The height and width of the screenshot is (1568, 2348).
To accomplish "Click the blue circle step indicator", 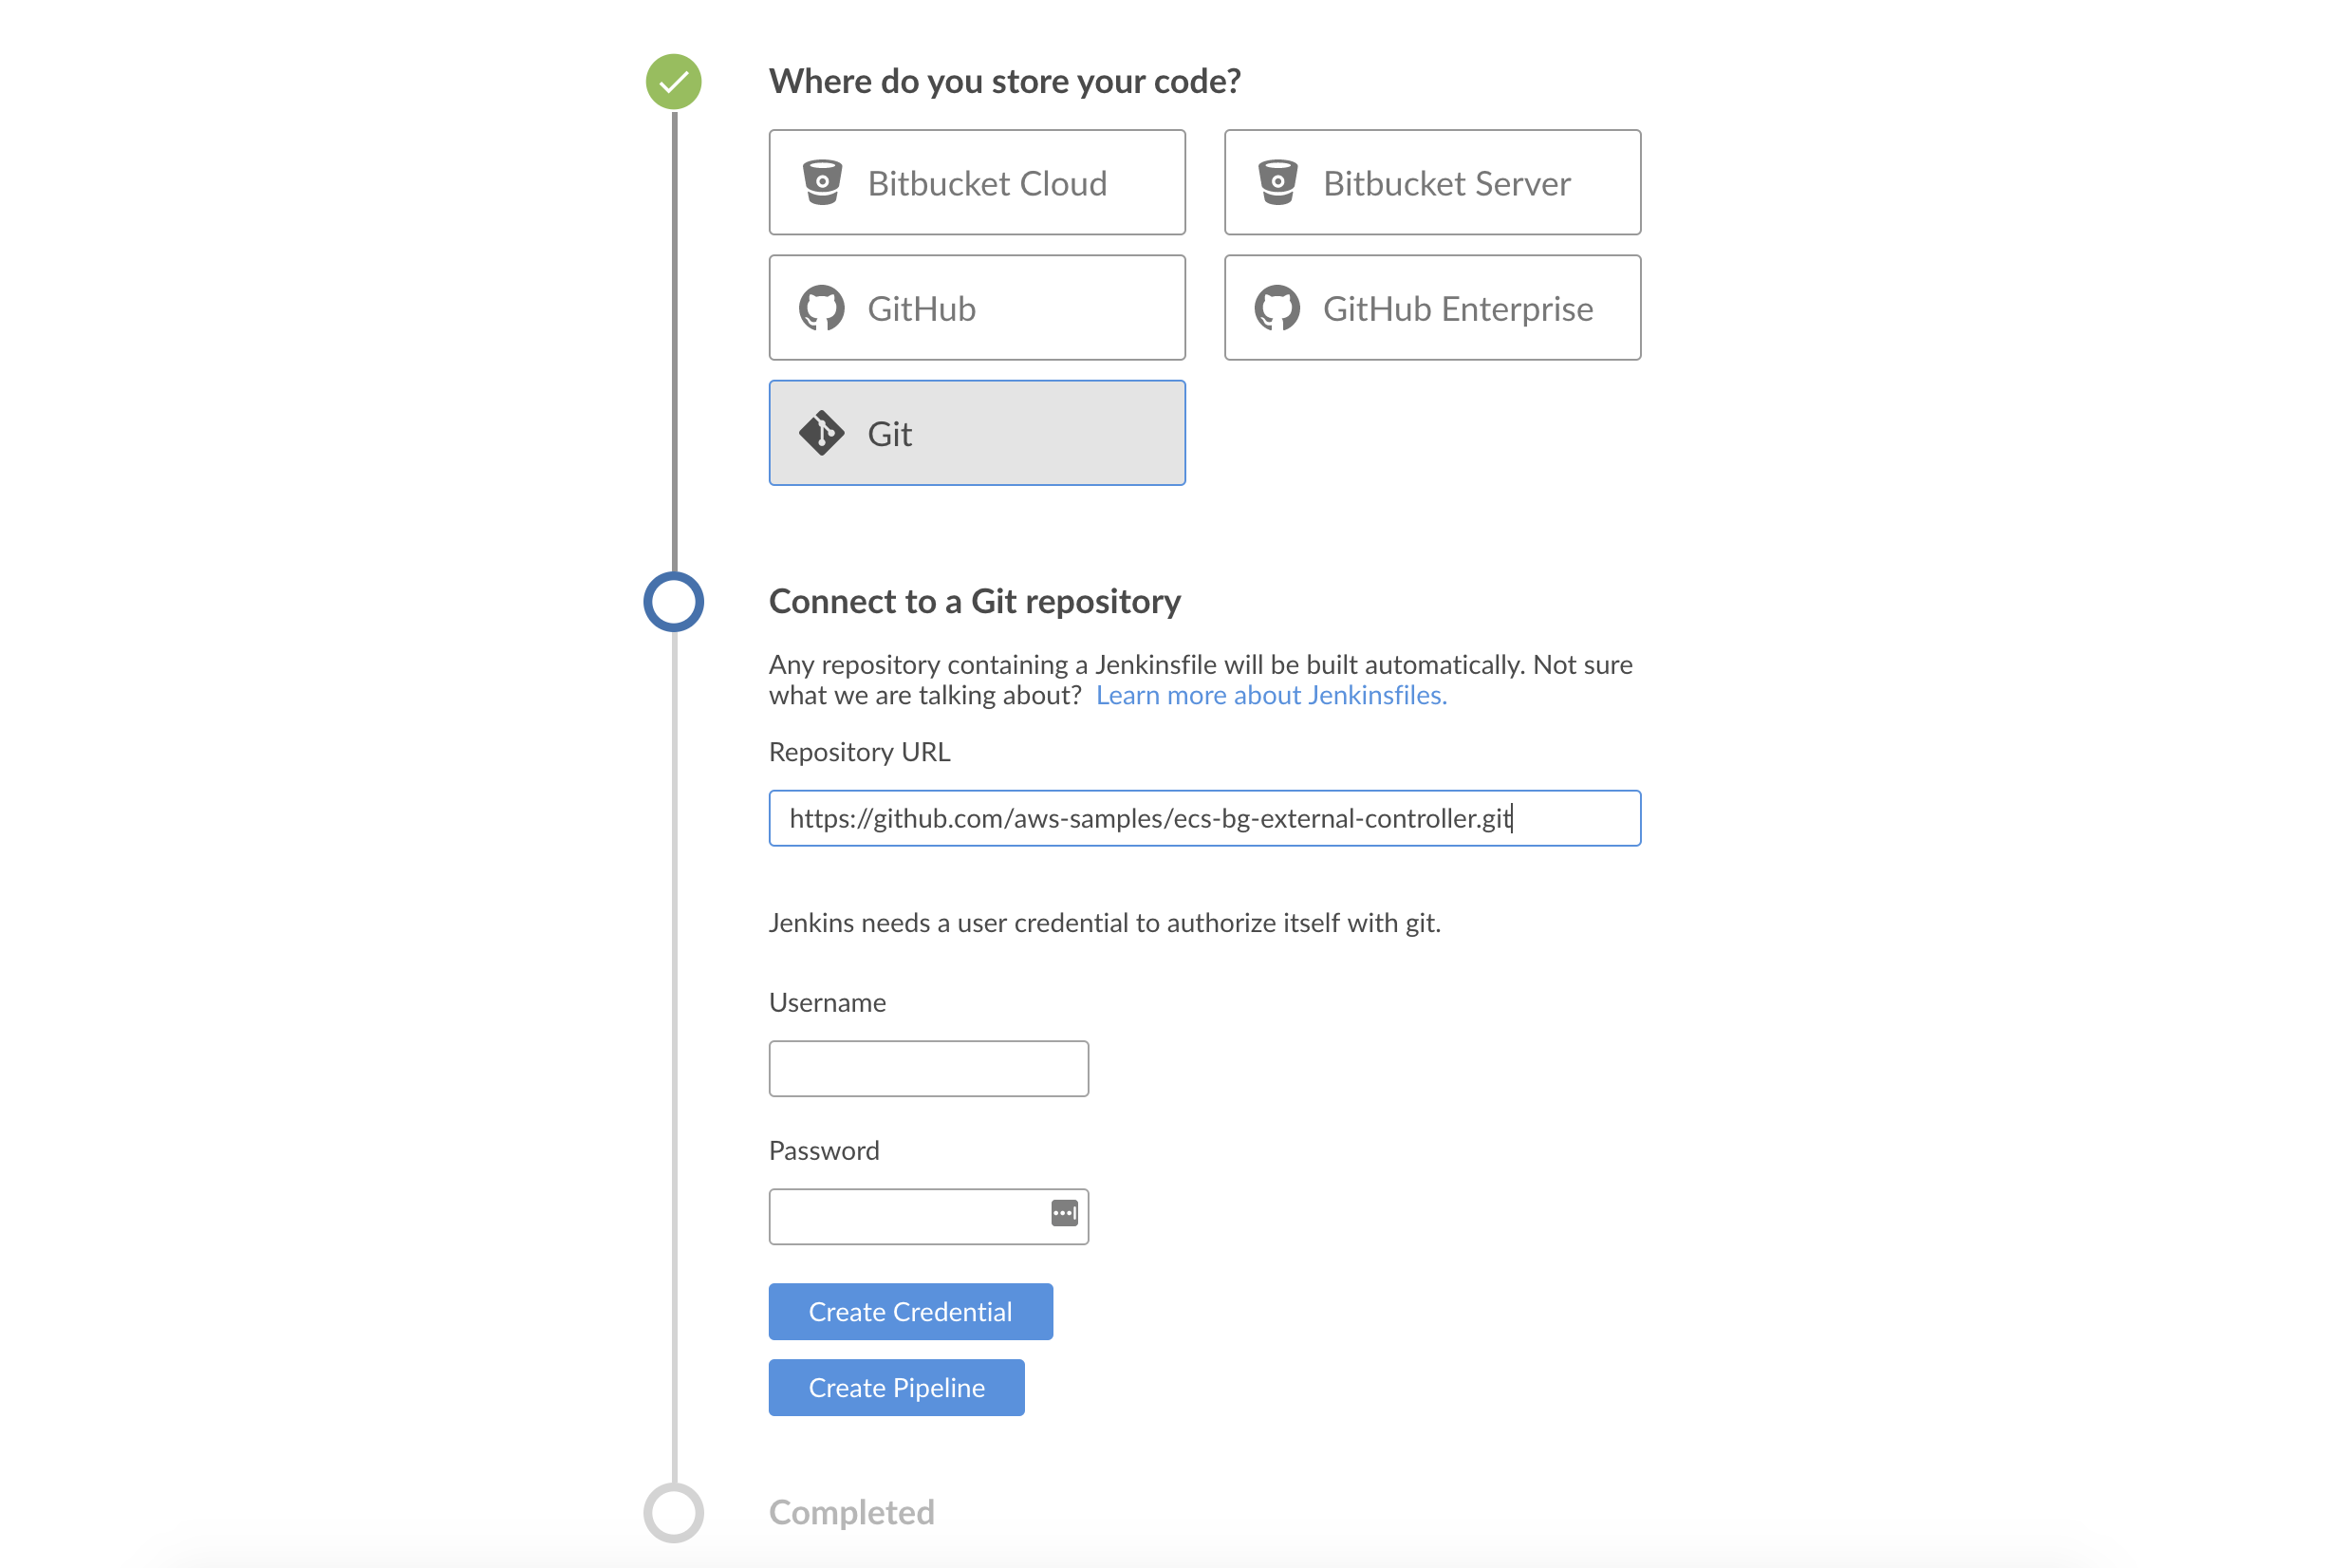I will [674, 602].
